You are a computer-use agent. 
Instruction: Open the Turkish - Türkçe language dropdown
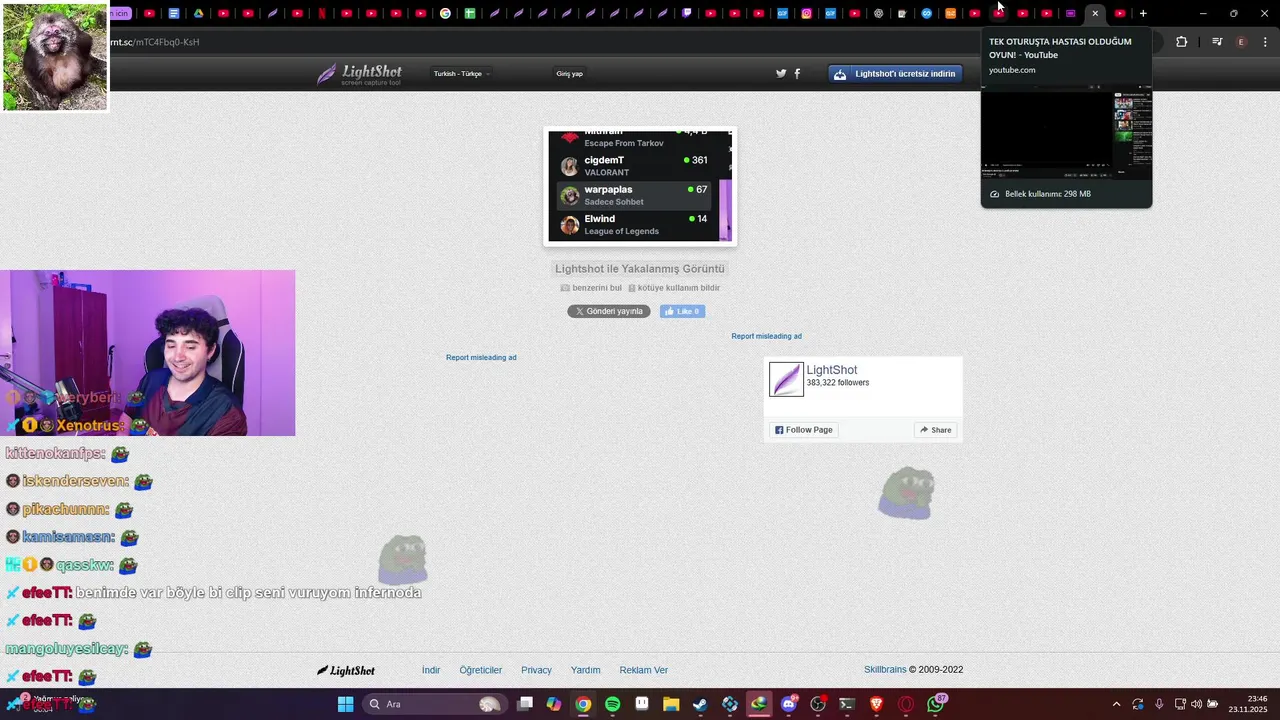(x=461, y=73)
